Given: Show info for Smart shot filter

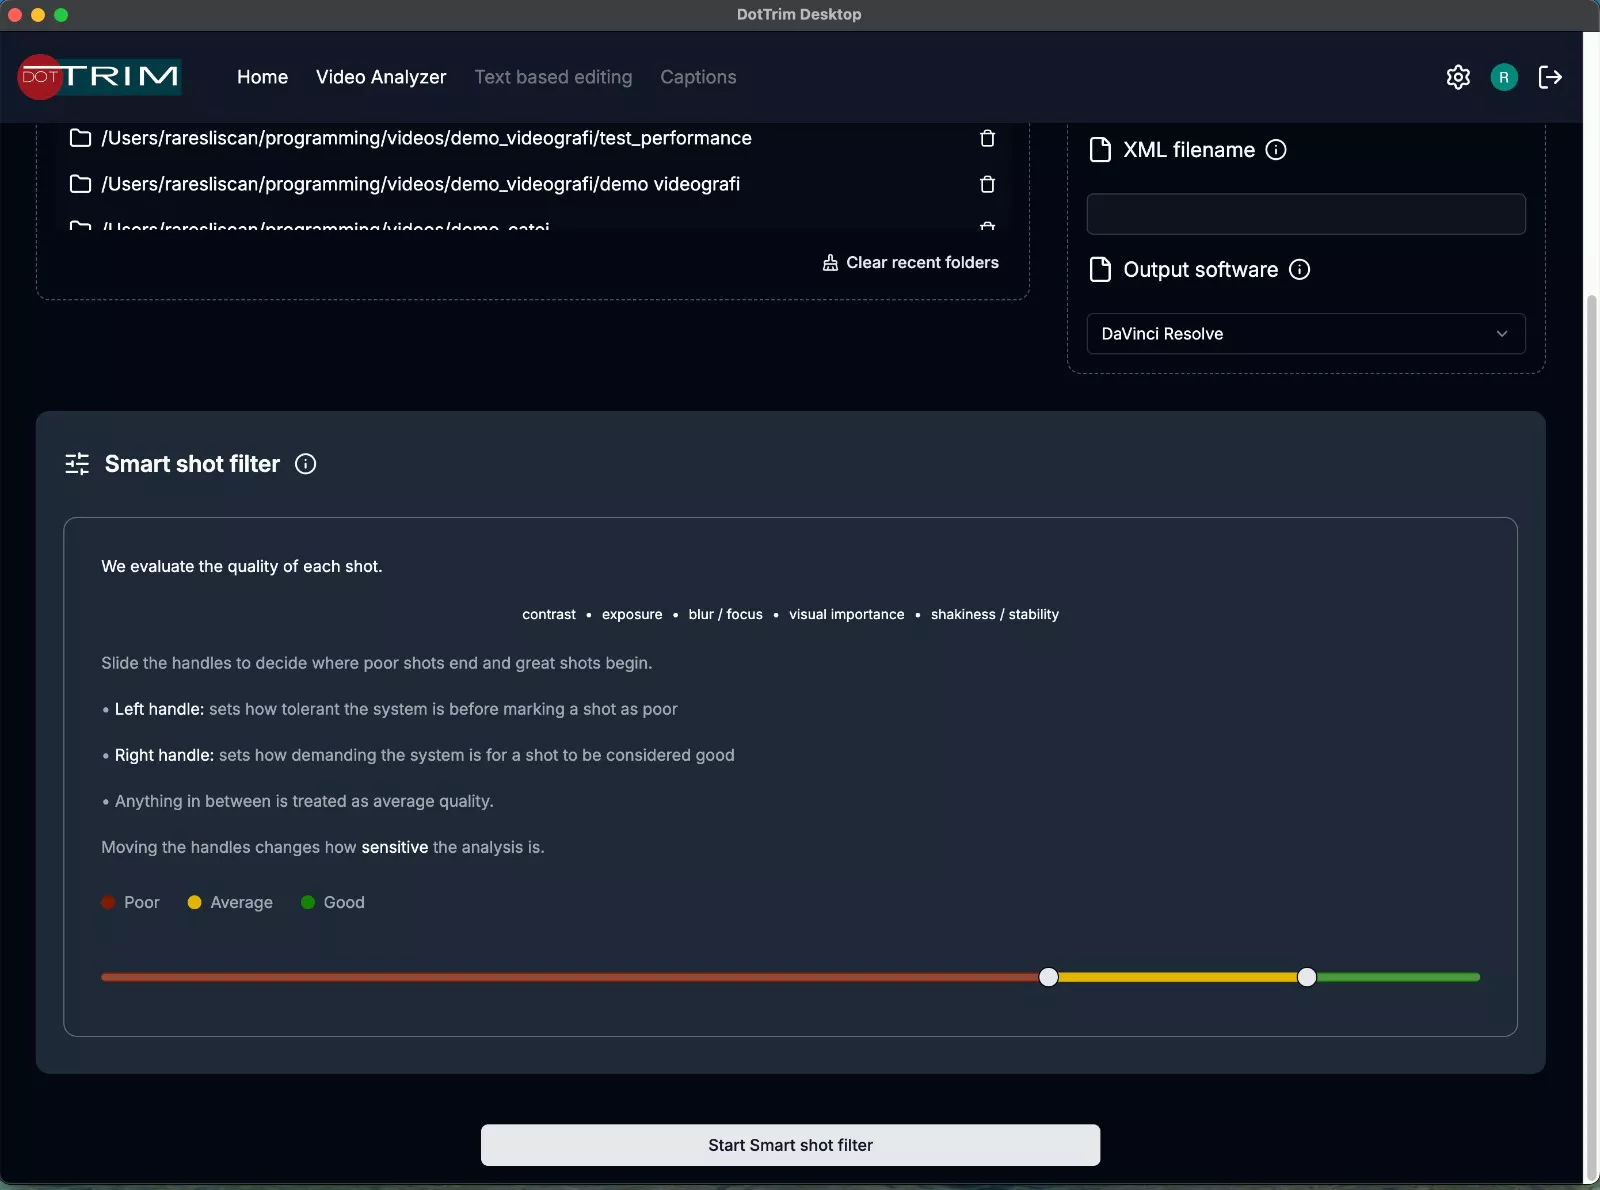Looking at the screenshot, I should [306, 464].
